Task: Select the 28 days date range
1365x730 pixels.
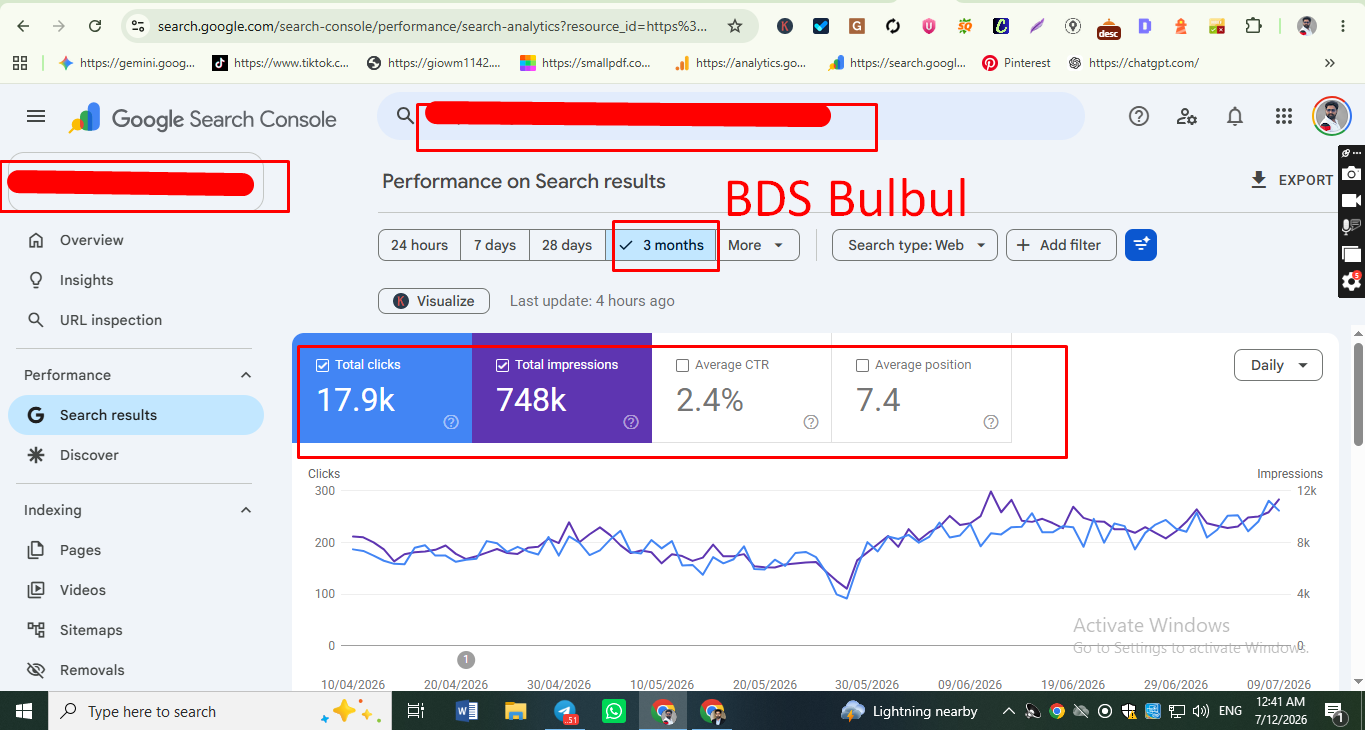Action: pyautogui.click(x=567, y=245)
